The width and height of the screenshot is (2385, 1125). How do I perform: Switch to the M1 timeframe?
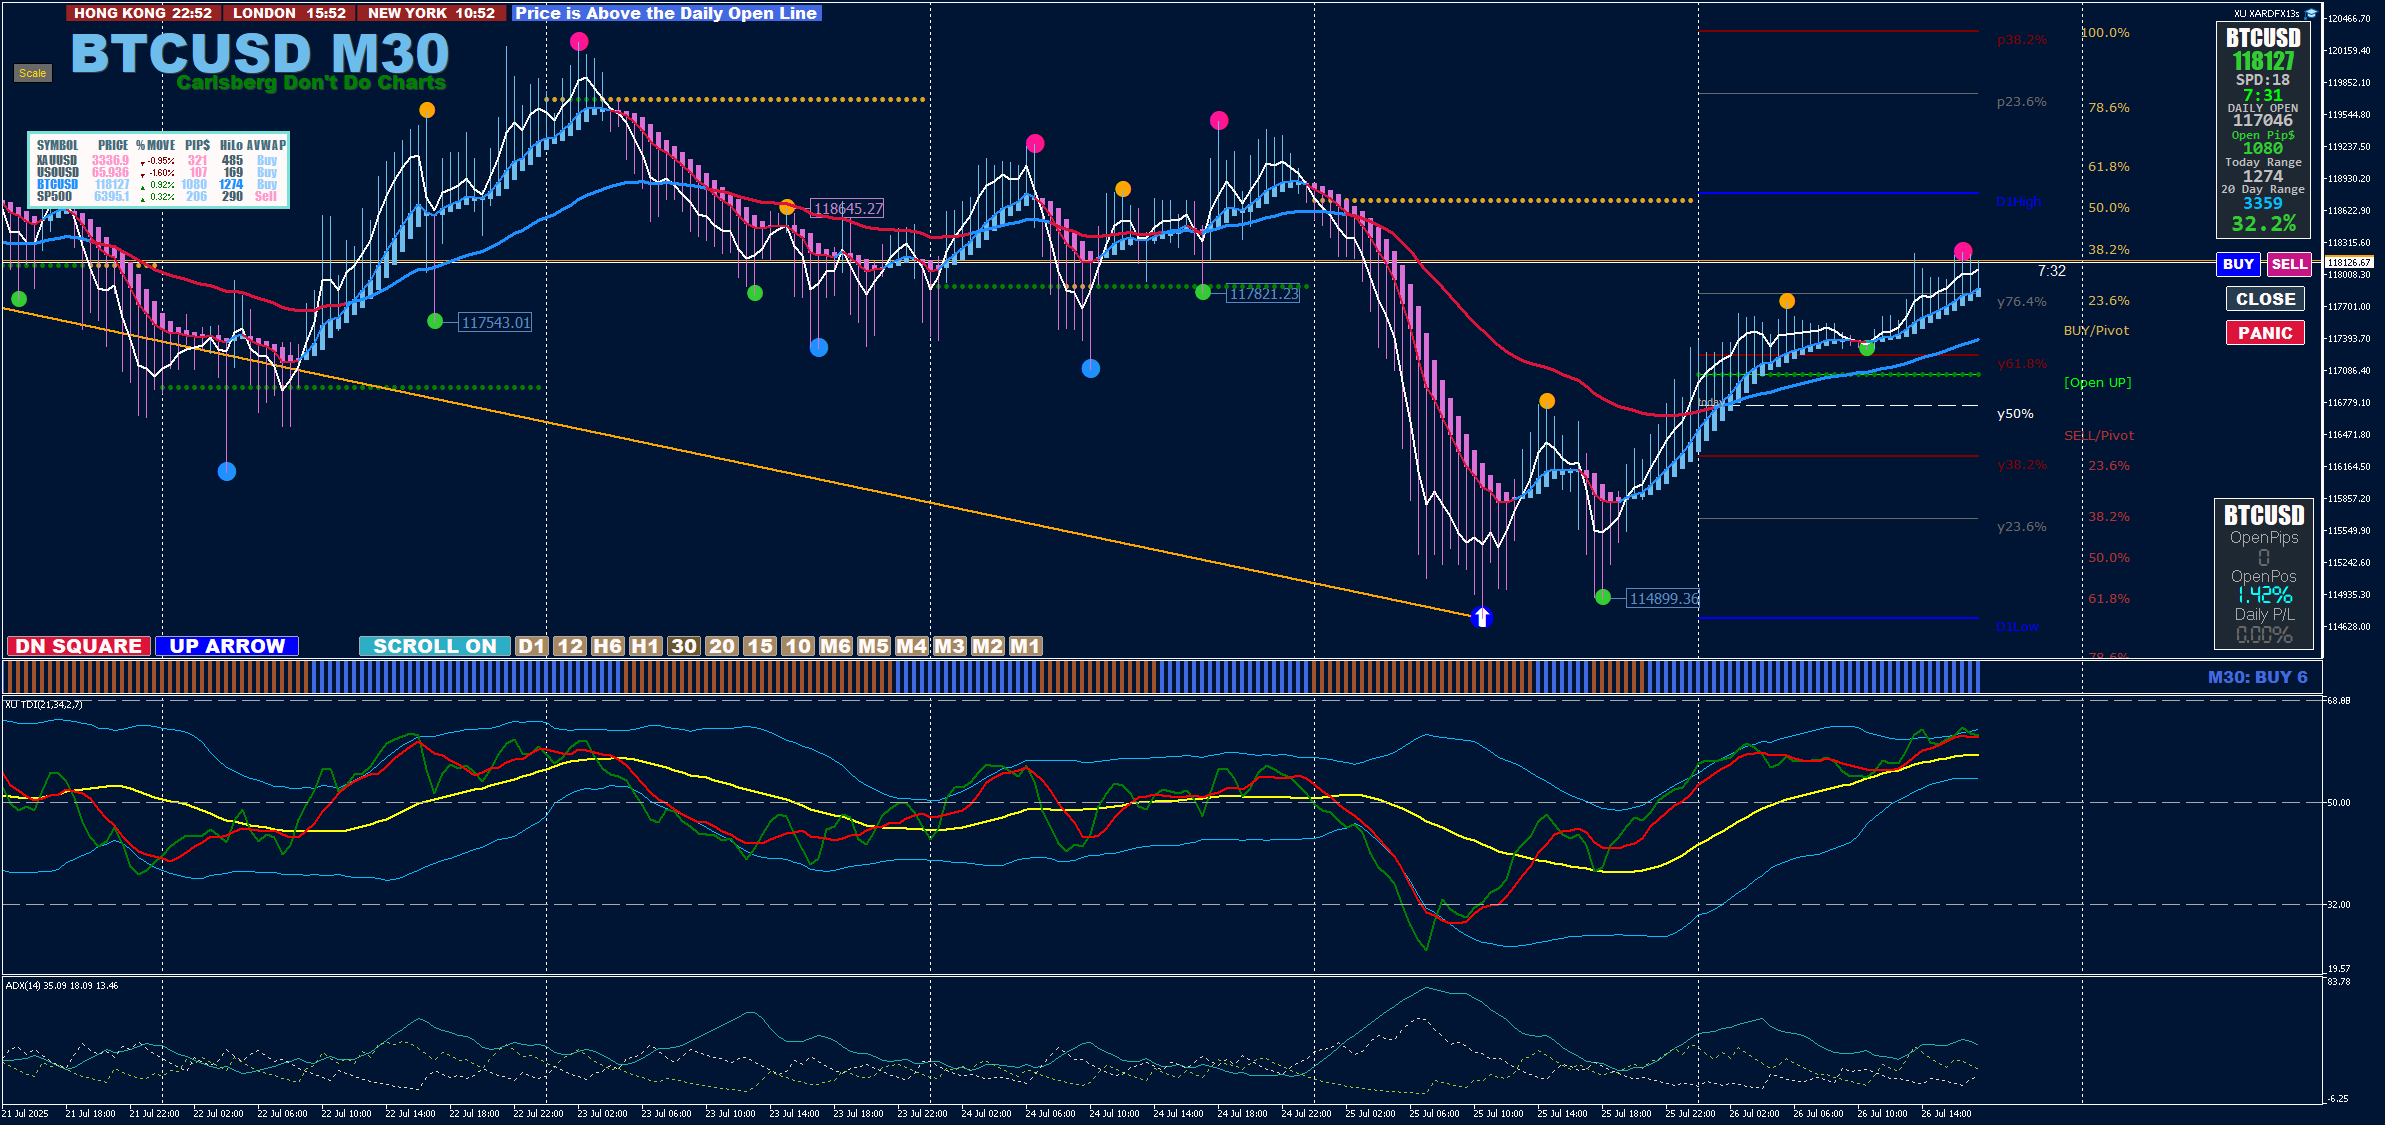pyautogui.click(x=1025, y=646)
